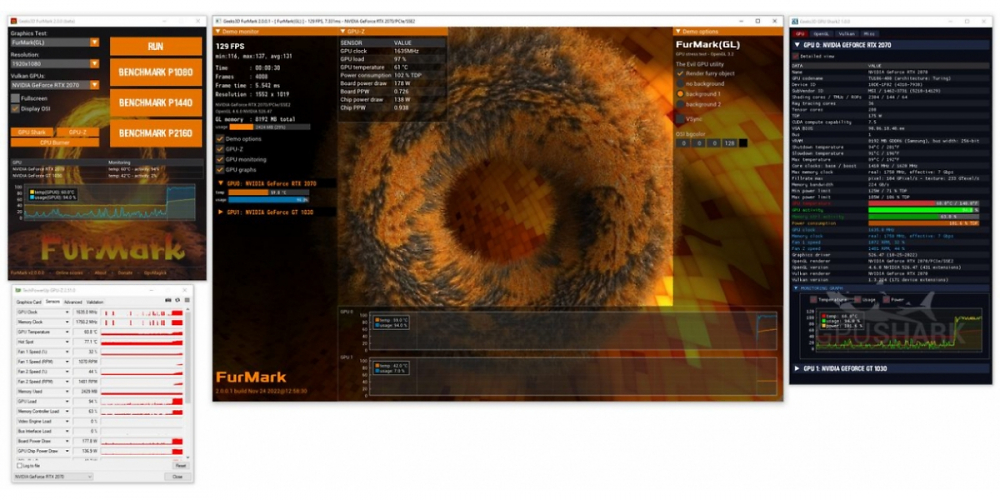Open Hot Spot sensor dropdown arrow
This screenshot has width=1000, height=500.
(67, 342)
